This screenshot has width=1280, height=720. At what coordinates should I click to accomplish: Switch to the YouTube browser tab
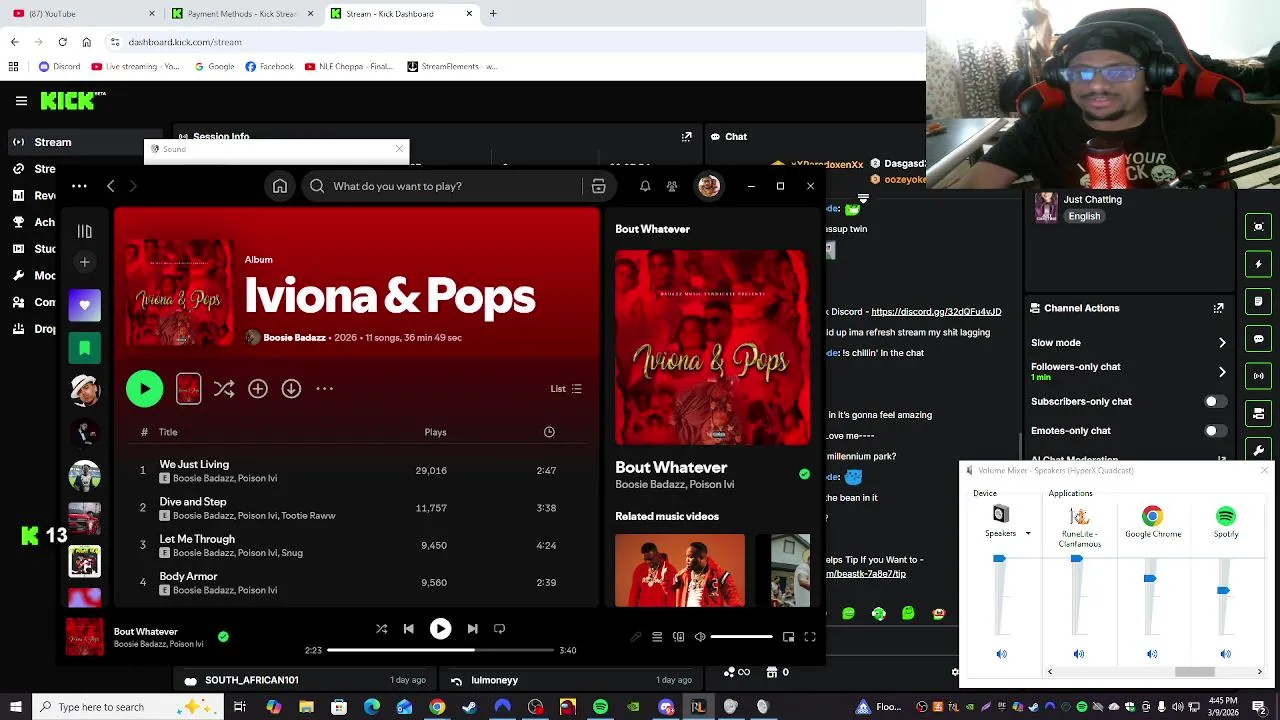[78, 14]
